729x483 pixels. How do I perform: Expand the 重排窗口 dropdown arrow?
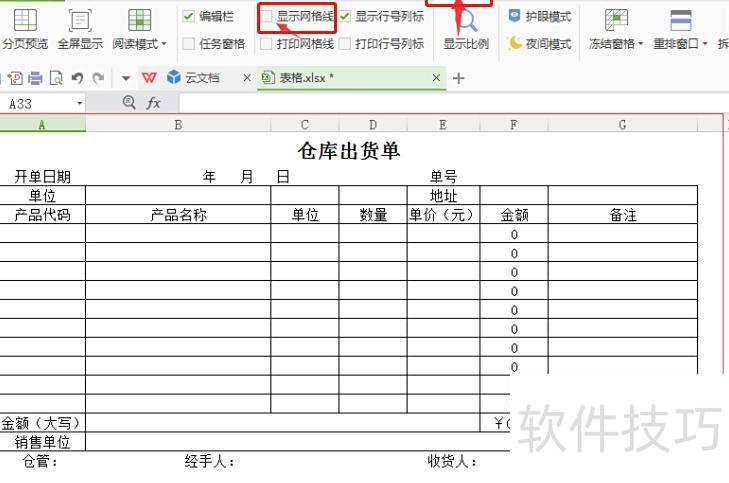point(705,44)
